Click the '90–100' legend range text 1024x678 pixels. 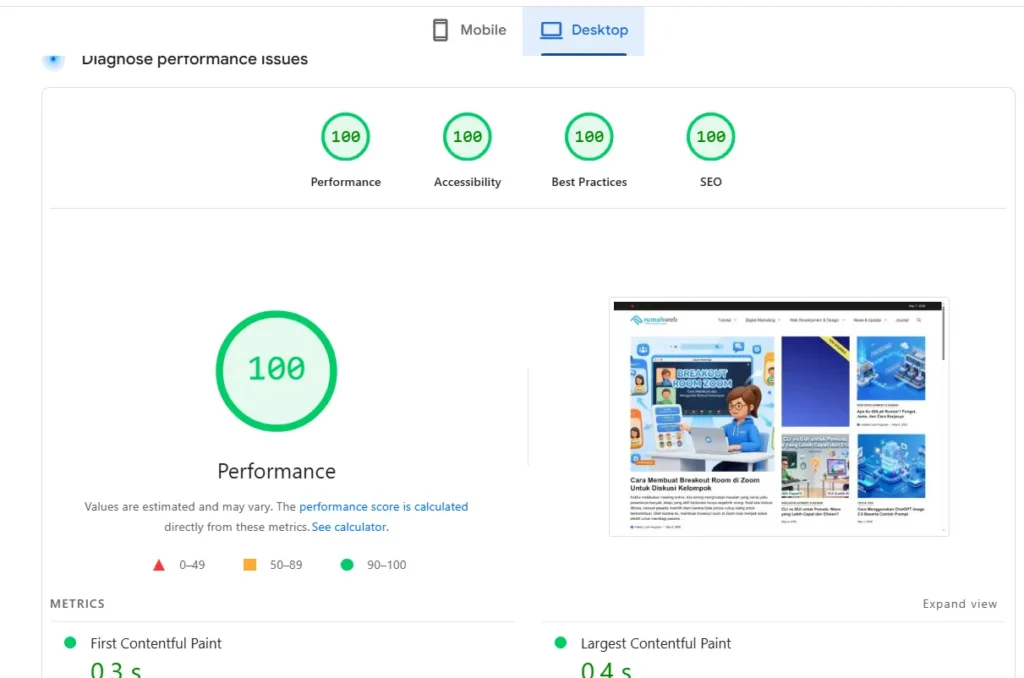pyautogui.click(x=387, y=565)
